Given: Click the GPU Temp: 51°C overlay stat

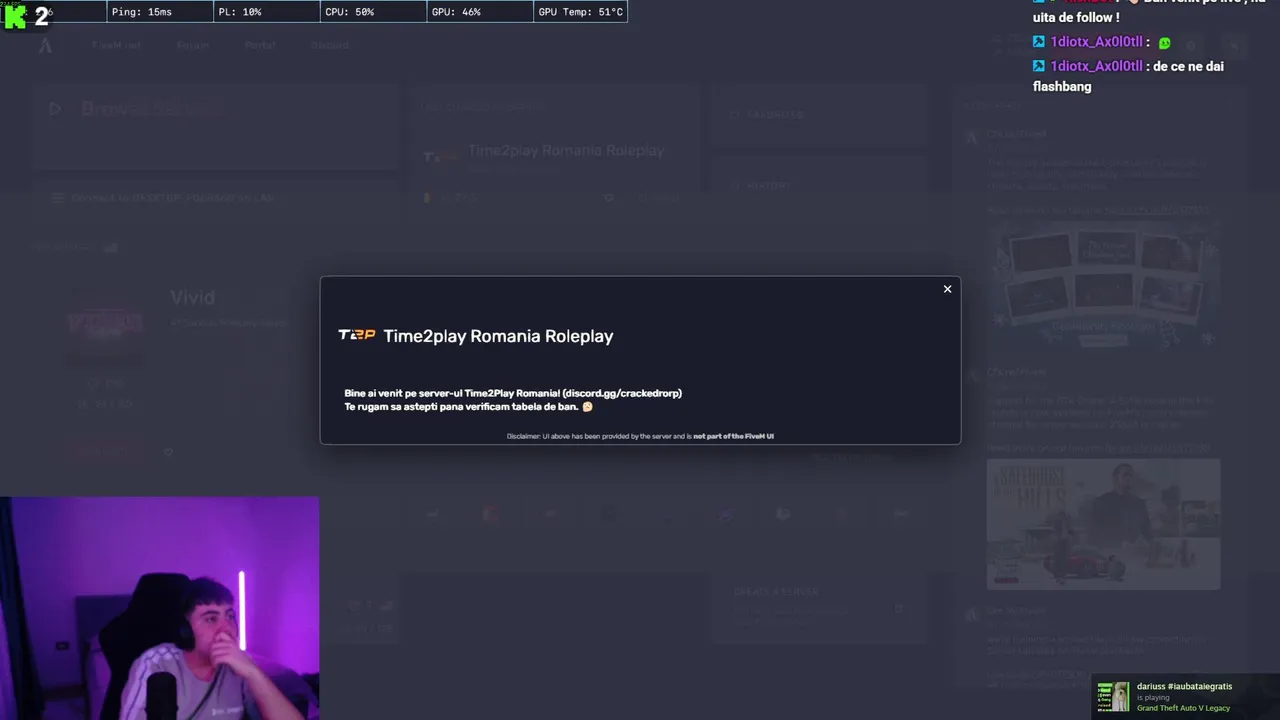Looking at the screenshot, I should tap(580, 12).
